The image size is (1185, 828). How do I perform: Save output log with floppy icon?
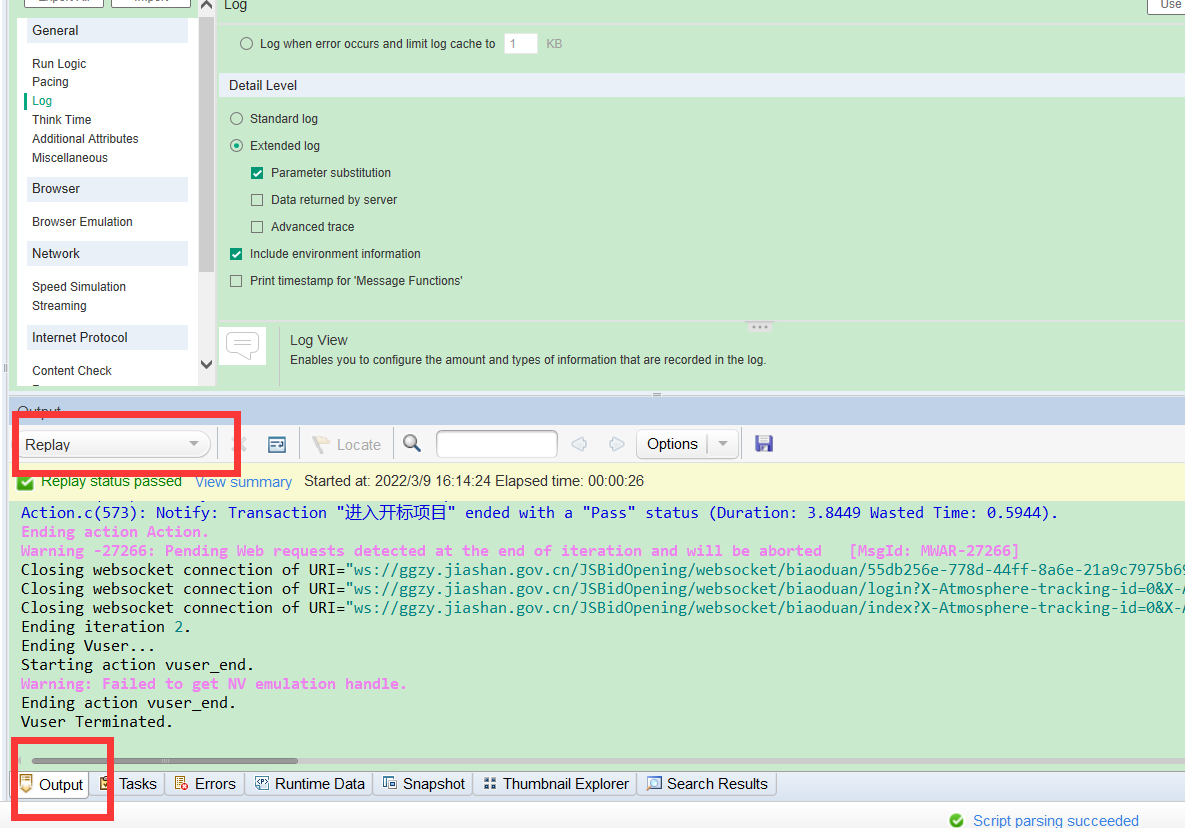click(764, 443)
